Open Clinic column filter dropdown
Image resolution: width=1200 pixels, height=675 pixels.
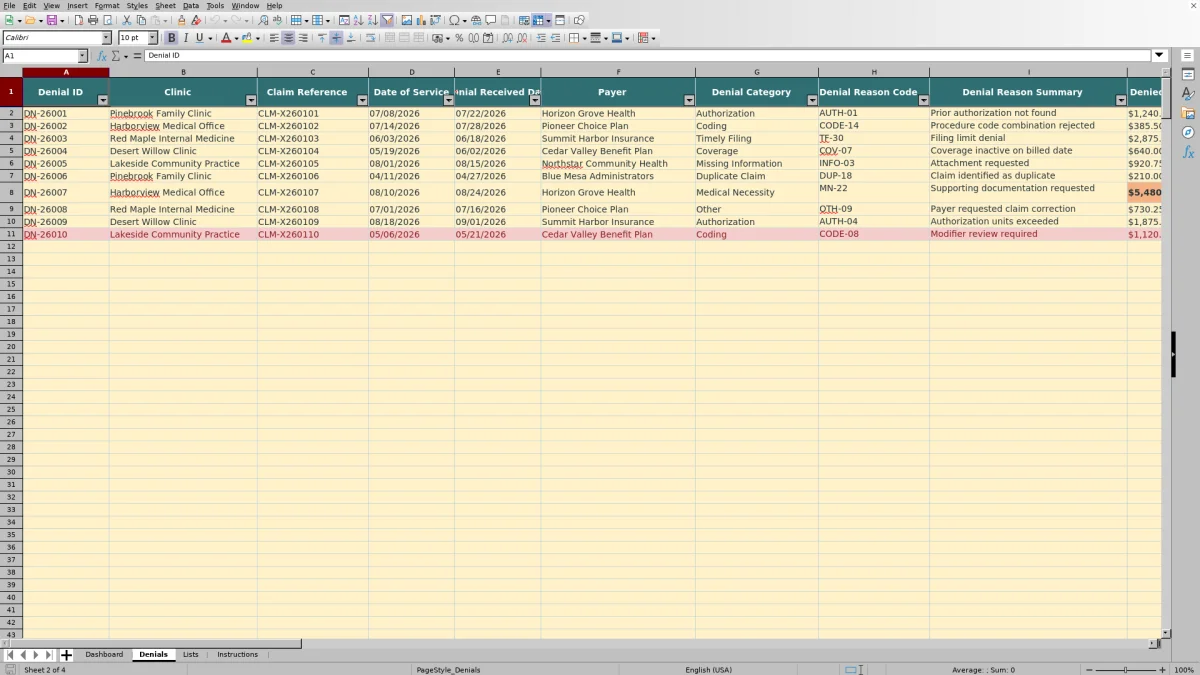click(x=250, y=100)
